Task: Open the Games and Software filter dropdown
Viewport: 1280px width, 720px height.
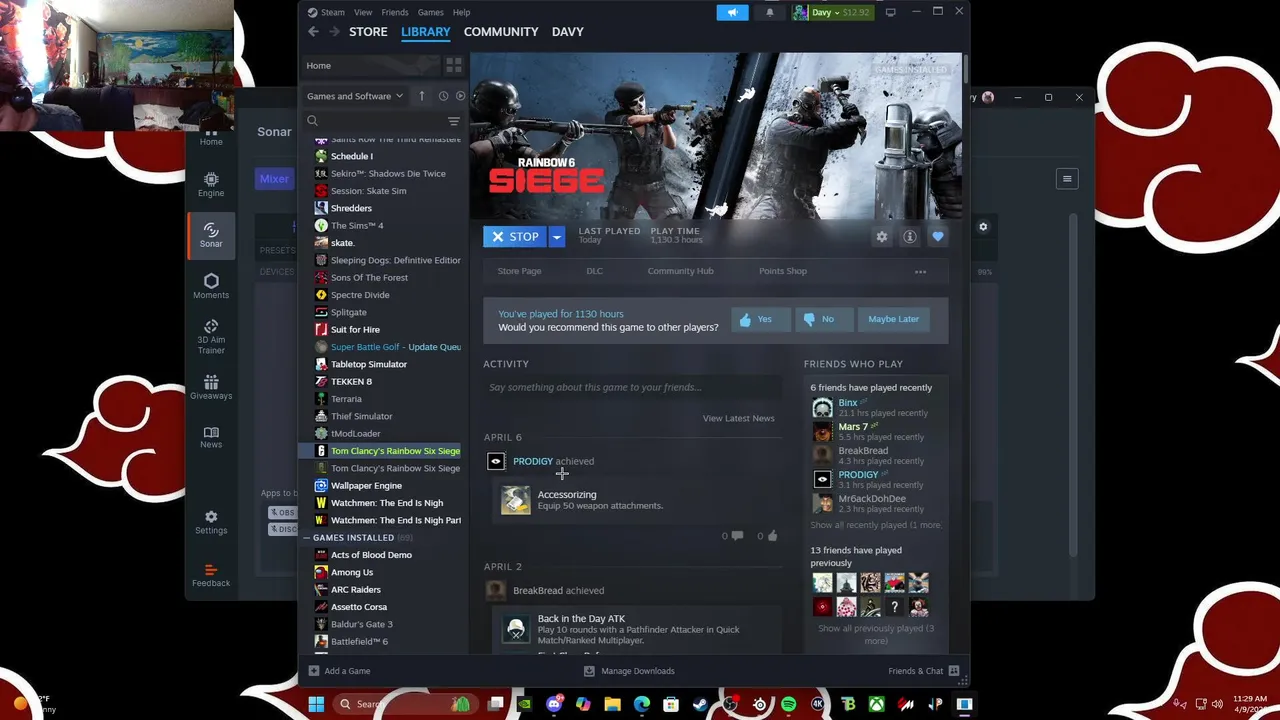Action: click(x=355, y=96)
